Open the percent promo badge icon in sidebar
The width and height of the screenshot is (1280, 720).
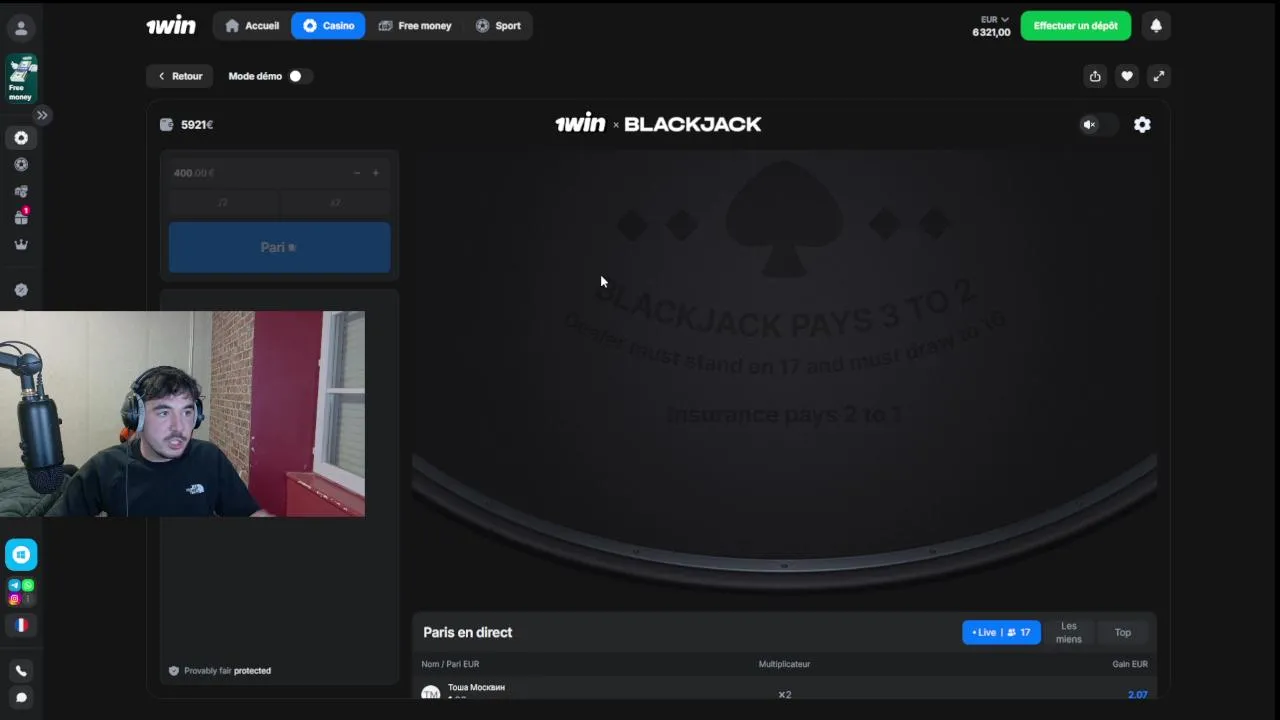[x=21, y=290]
